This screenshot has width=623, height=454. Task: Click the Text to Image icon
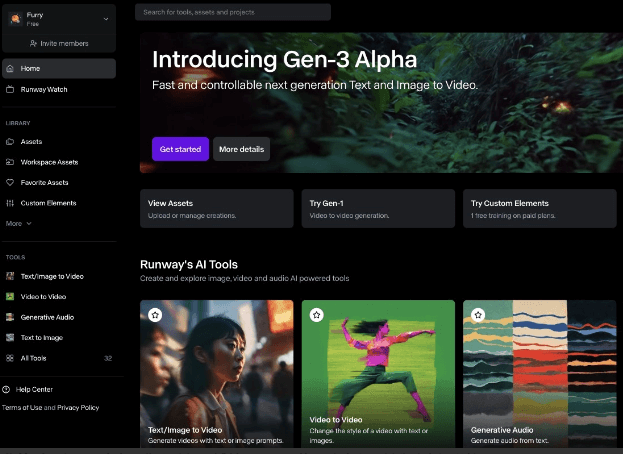[10, 338]
